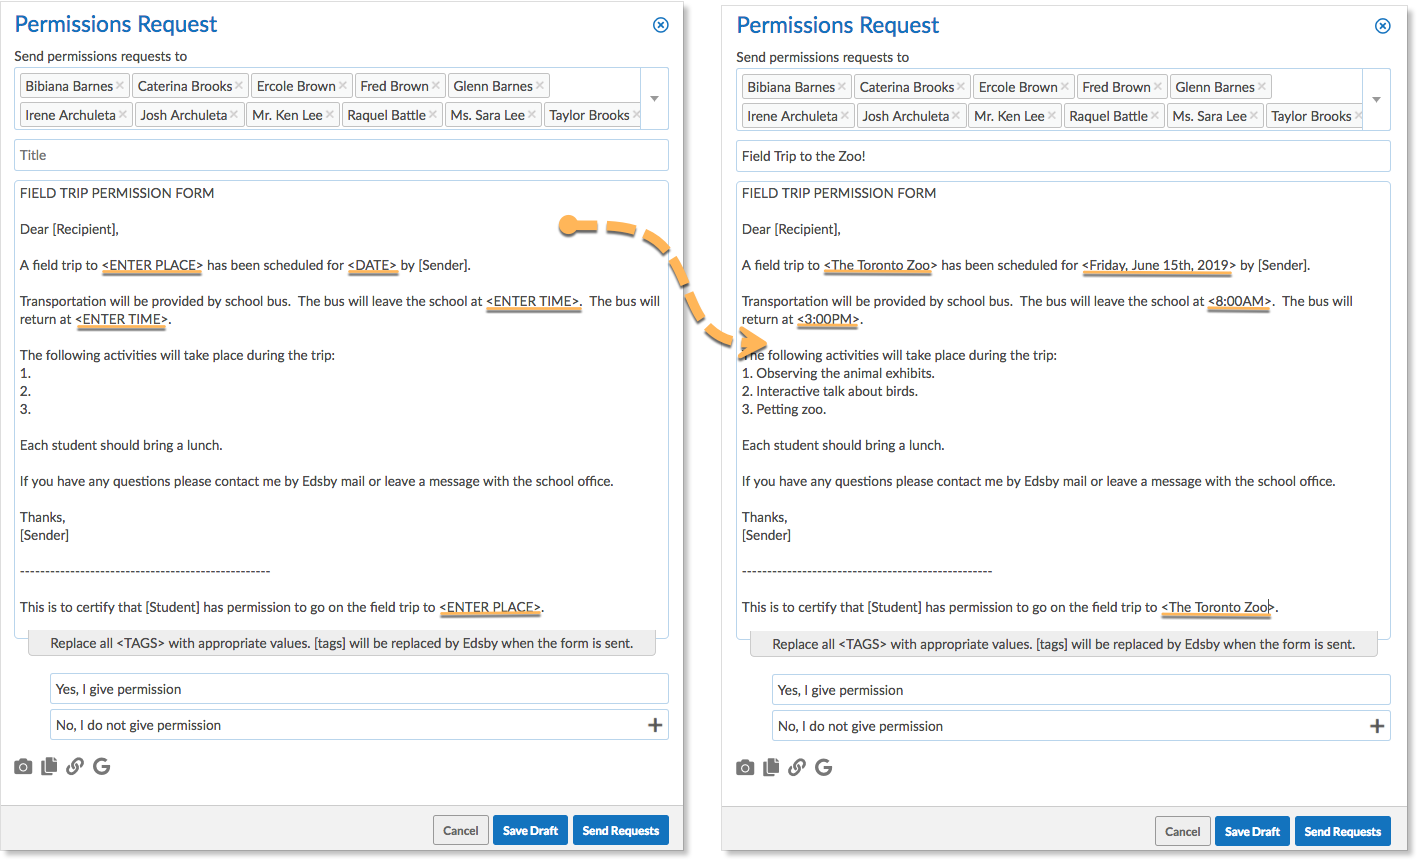Click copy files icon in right dialog
Screen dimensions: 1417x861
click(771, 768)
